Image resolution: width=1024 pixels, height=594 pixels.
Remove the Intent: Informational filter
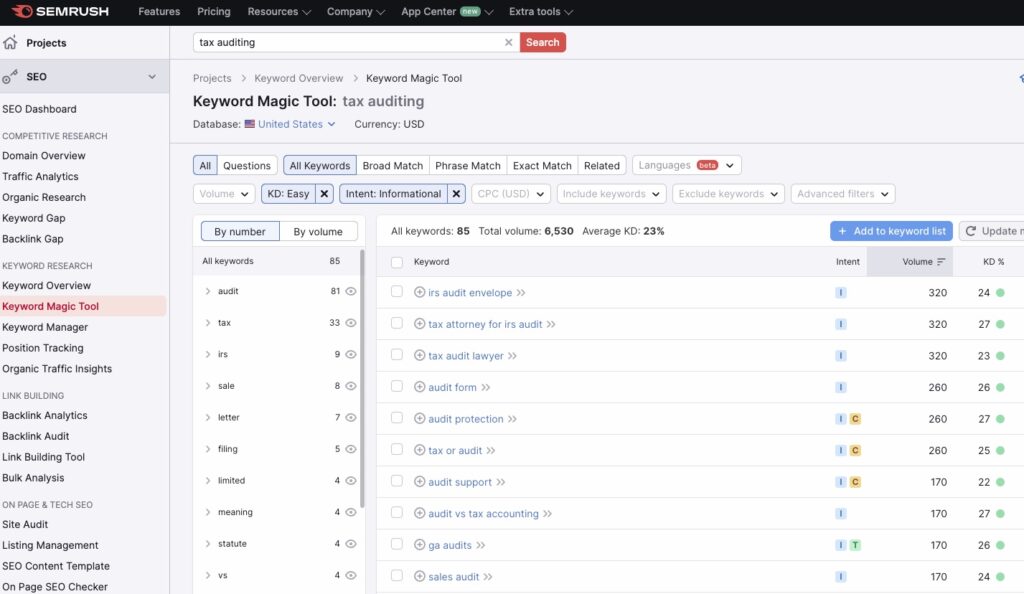(456, 194)
